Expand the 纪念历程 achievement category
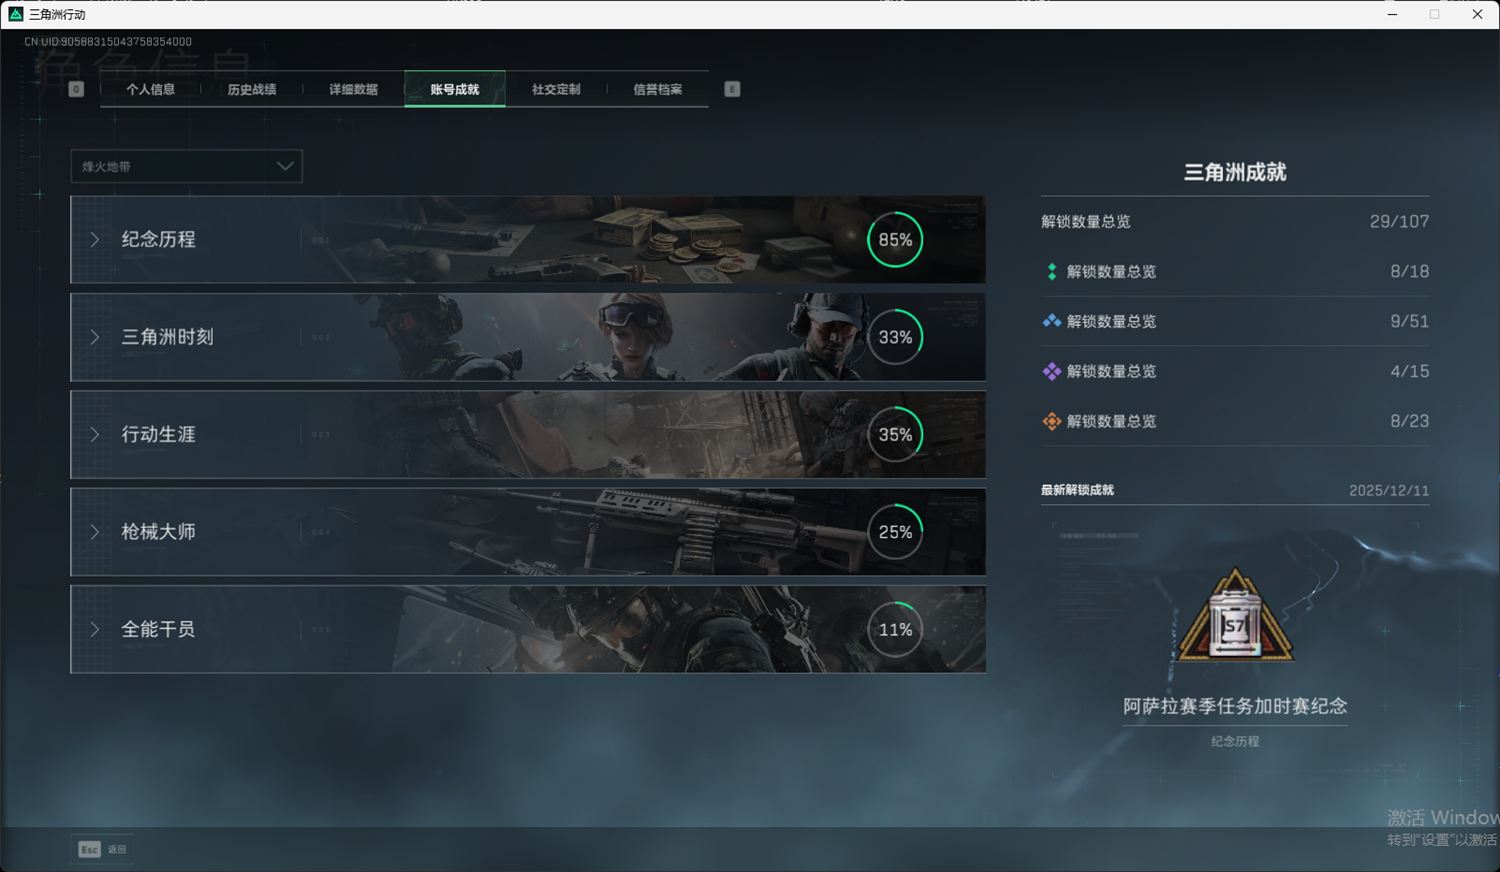 (x=158, y=240)
